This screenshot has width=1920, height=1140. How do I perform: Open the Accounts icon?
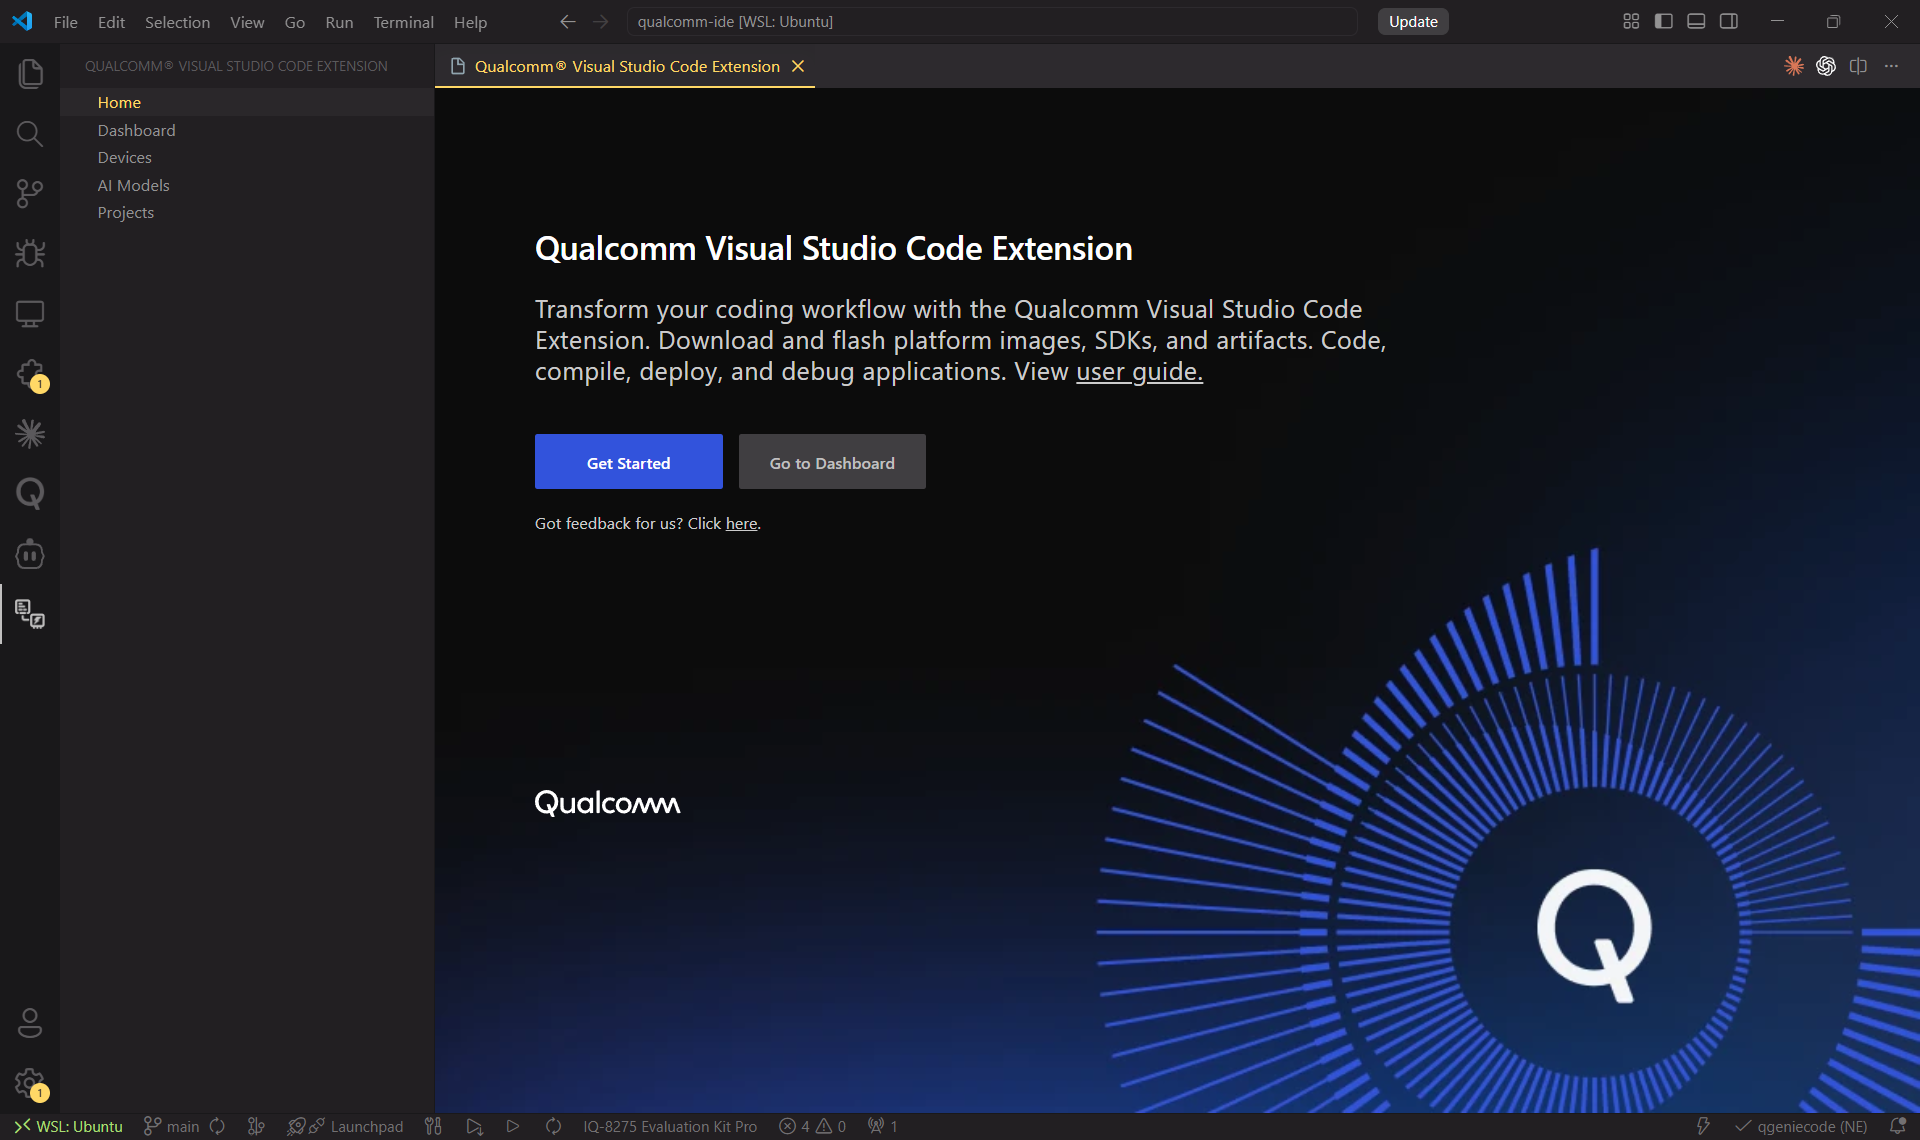(x=30, y=1022)
